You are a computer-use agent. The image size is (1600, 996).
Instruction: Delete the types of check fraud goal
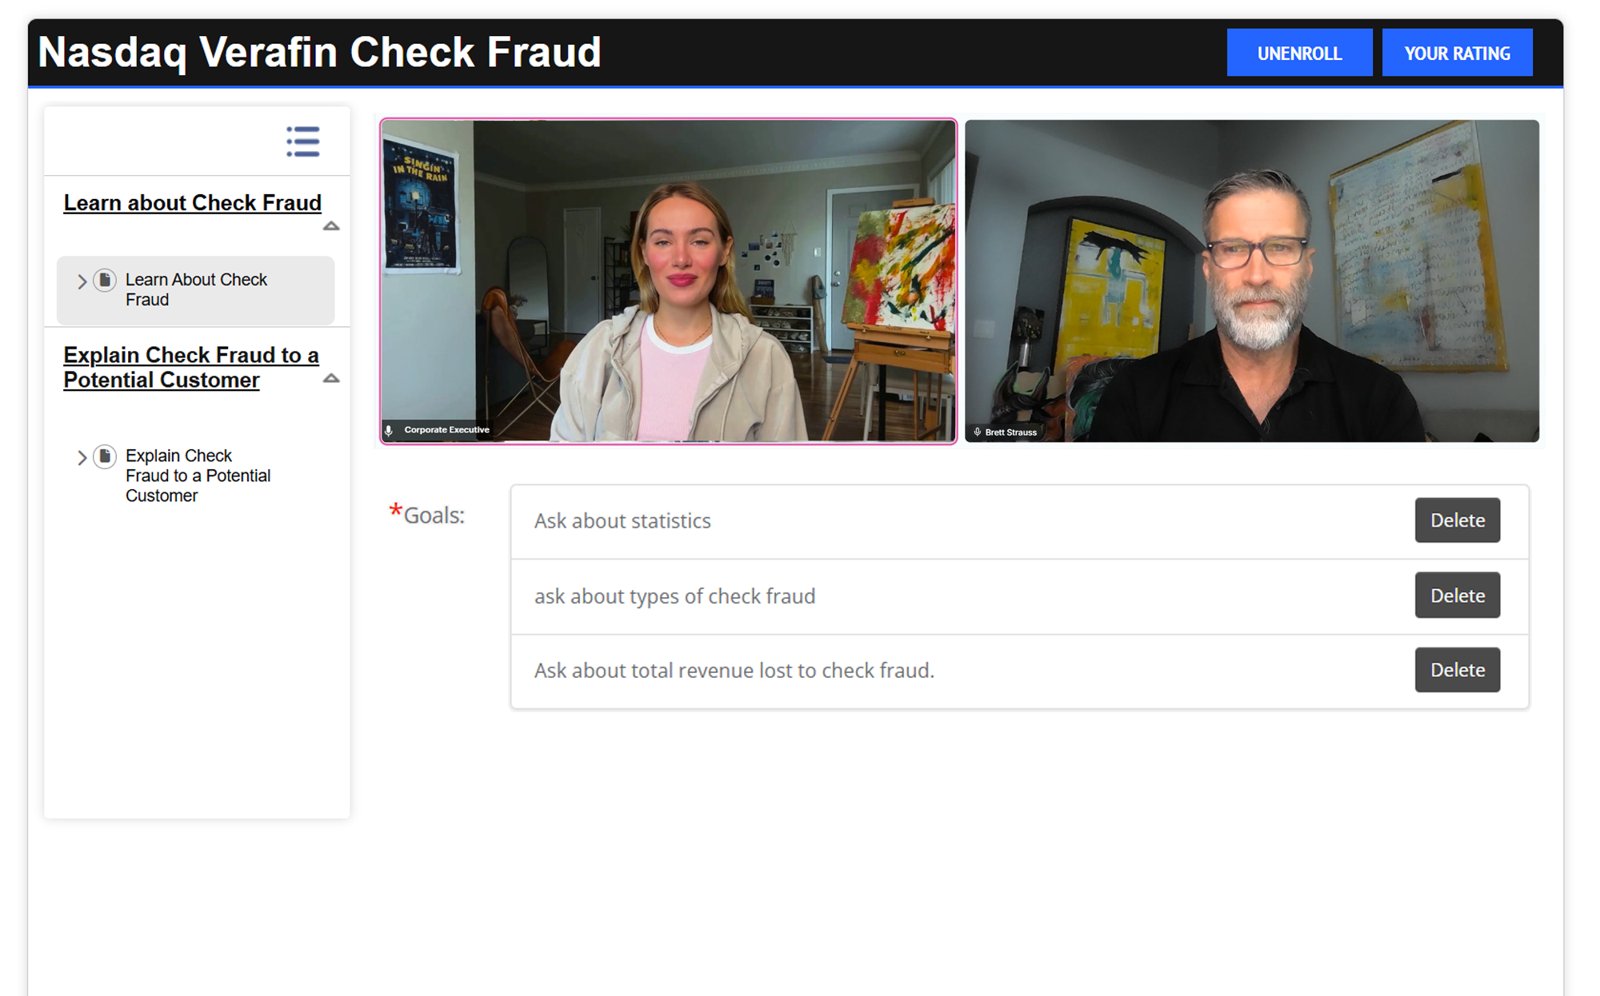[1457, 595]
